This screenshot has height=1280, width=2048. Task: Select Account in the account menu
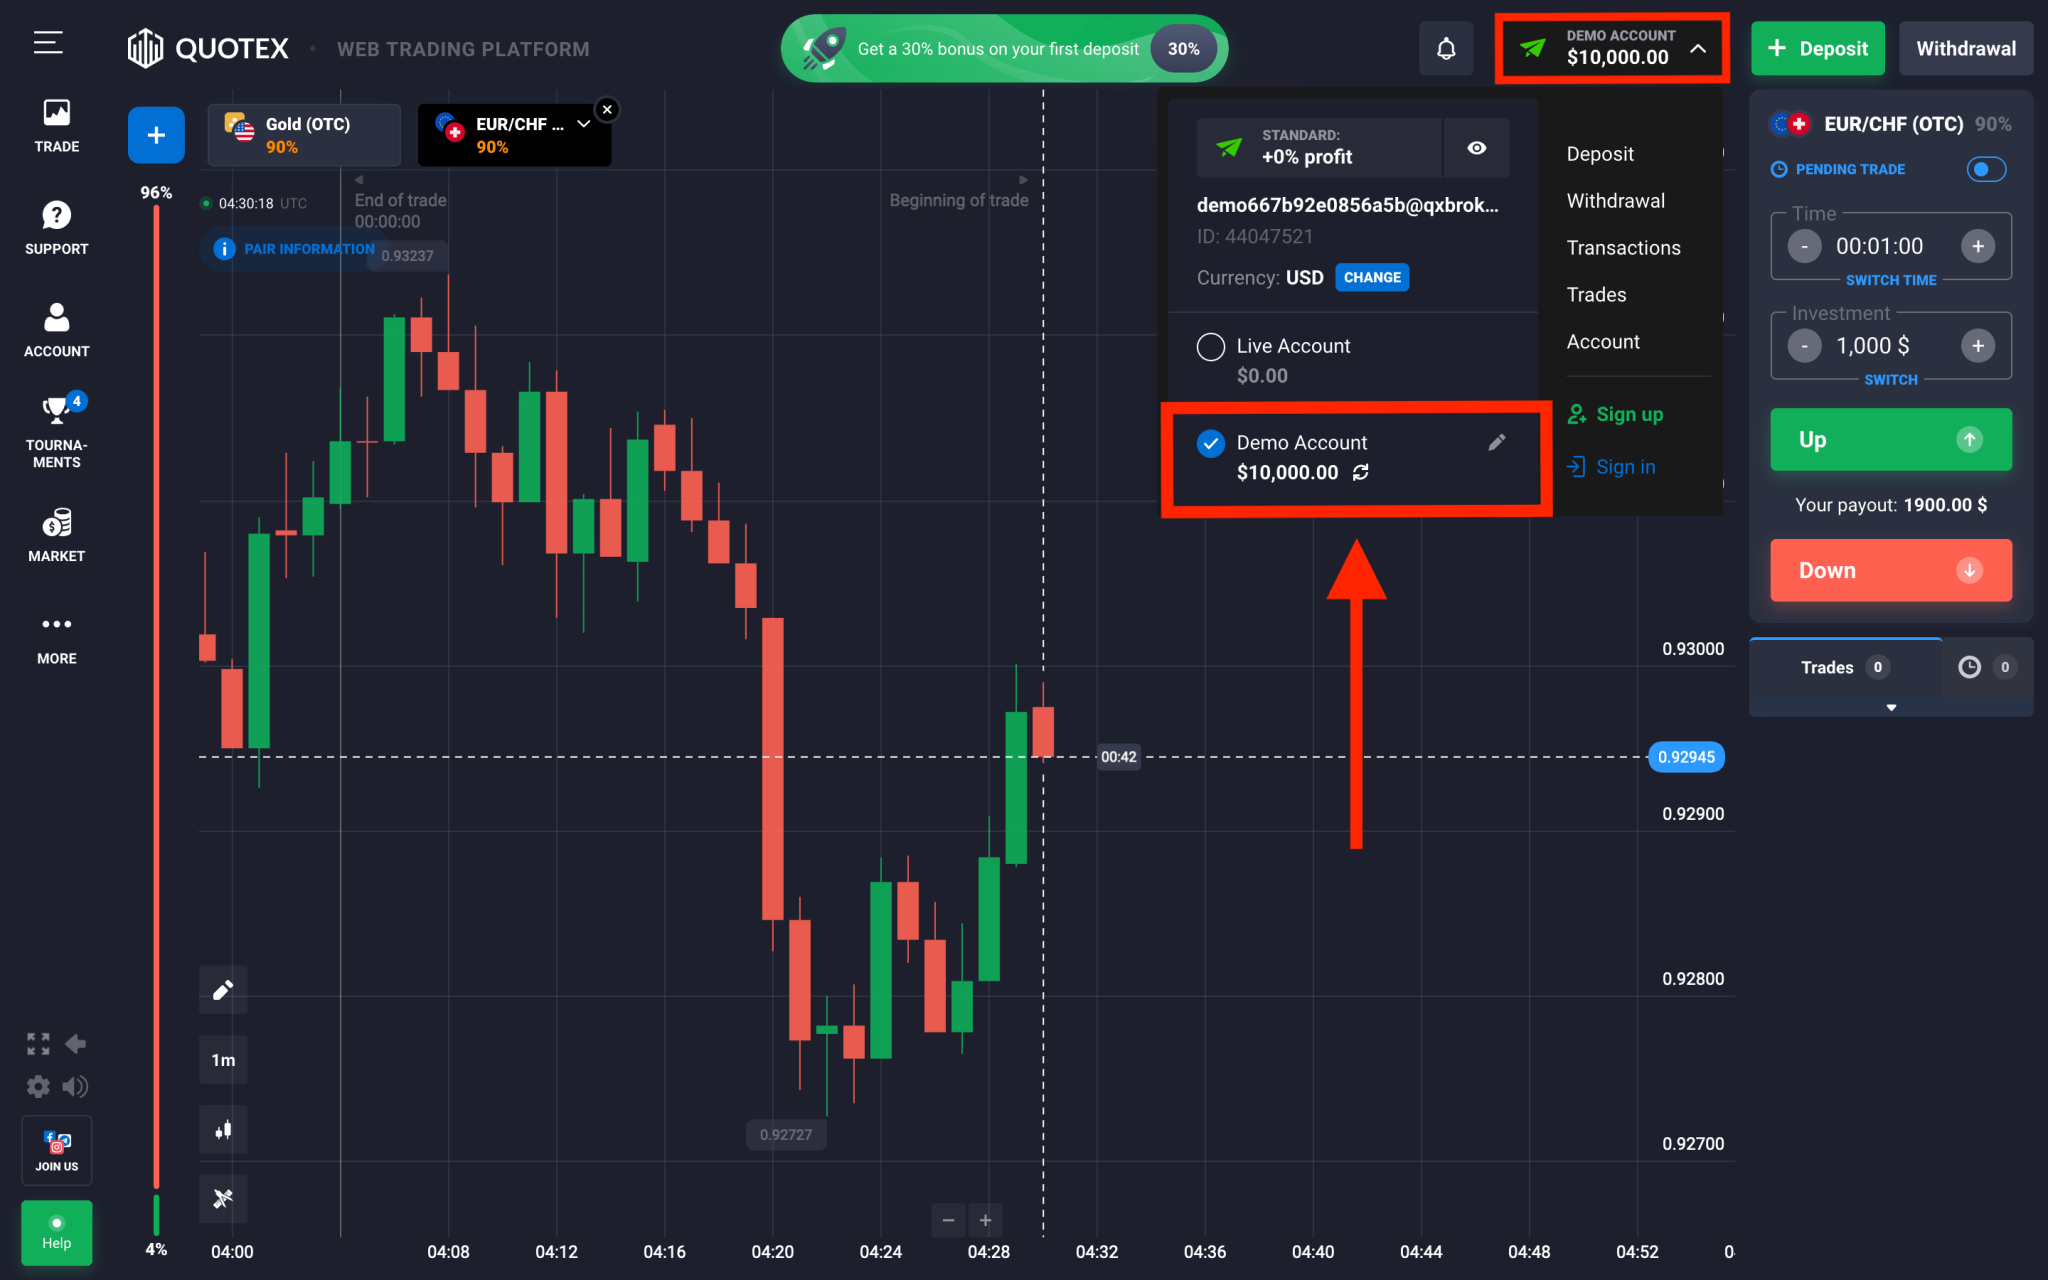(x=1603, y=342)
